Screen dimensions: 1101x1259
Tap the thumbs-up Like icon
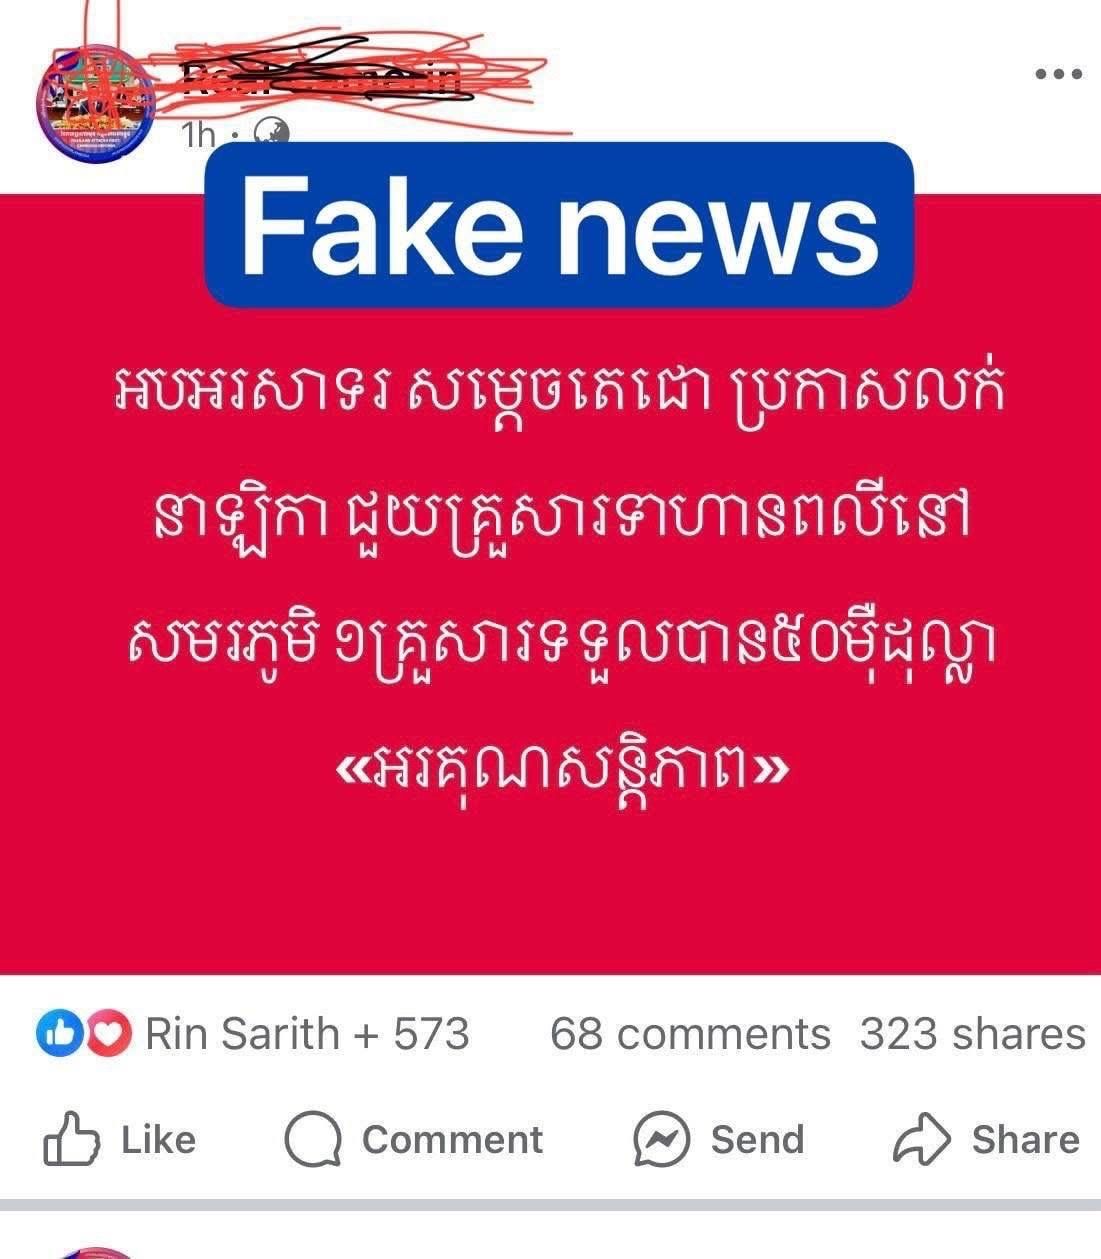click(x=71, y=1139)
